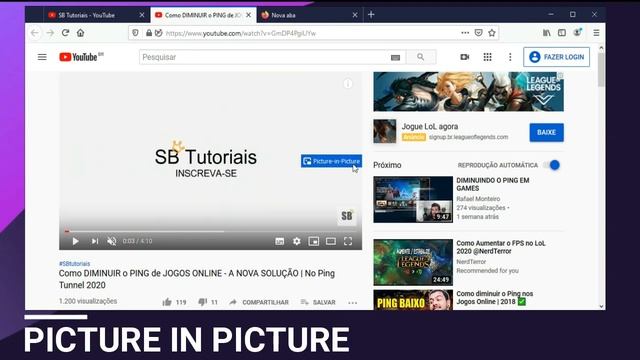Go forward in browser
The image size is (640, 360).
point(50,33)
